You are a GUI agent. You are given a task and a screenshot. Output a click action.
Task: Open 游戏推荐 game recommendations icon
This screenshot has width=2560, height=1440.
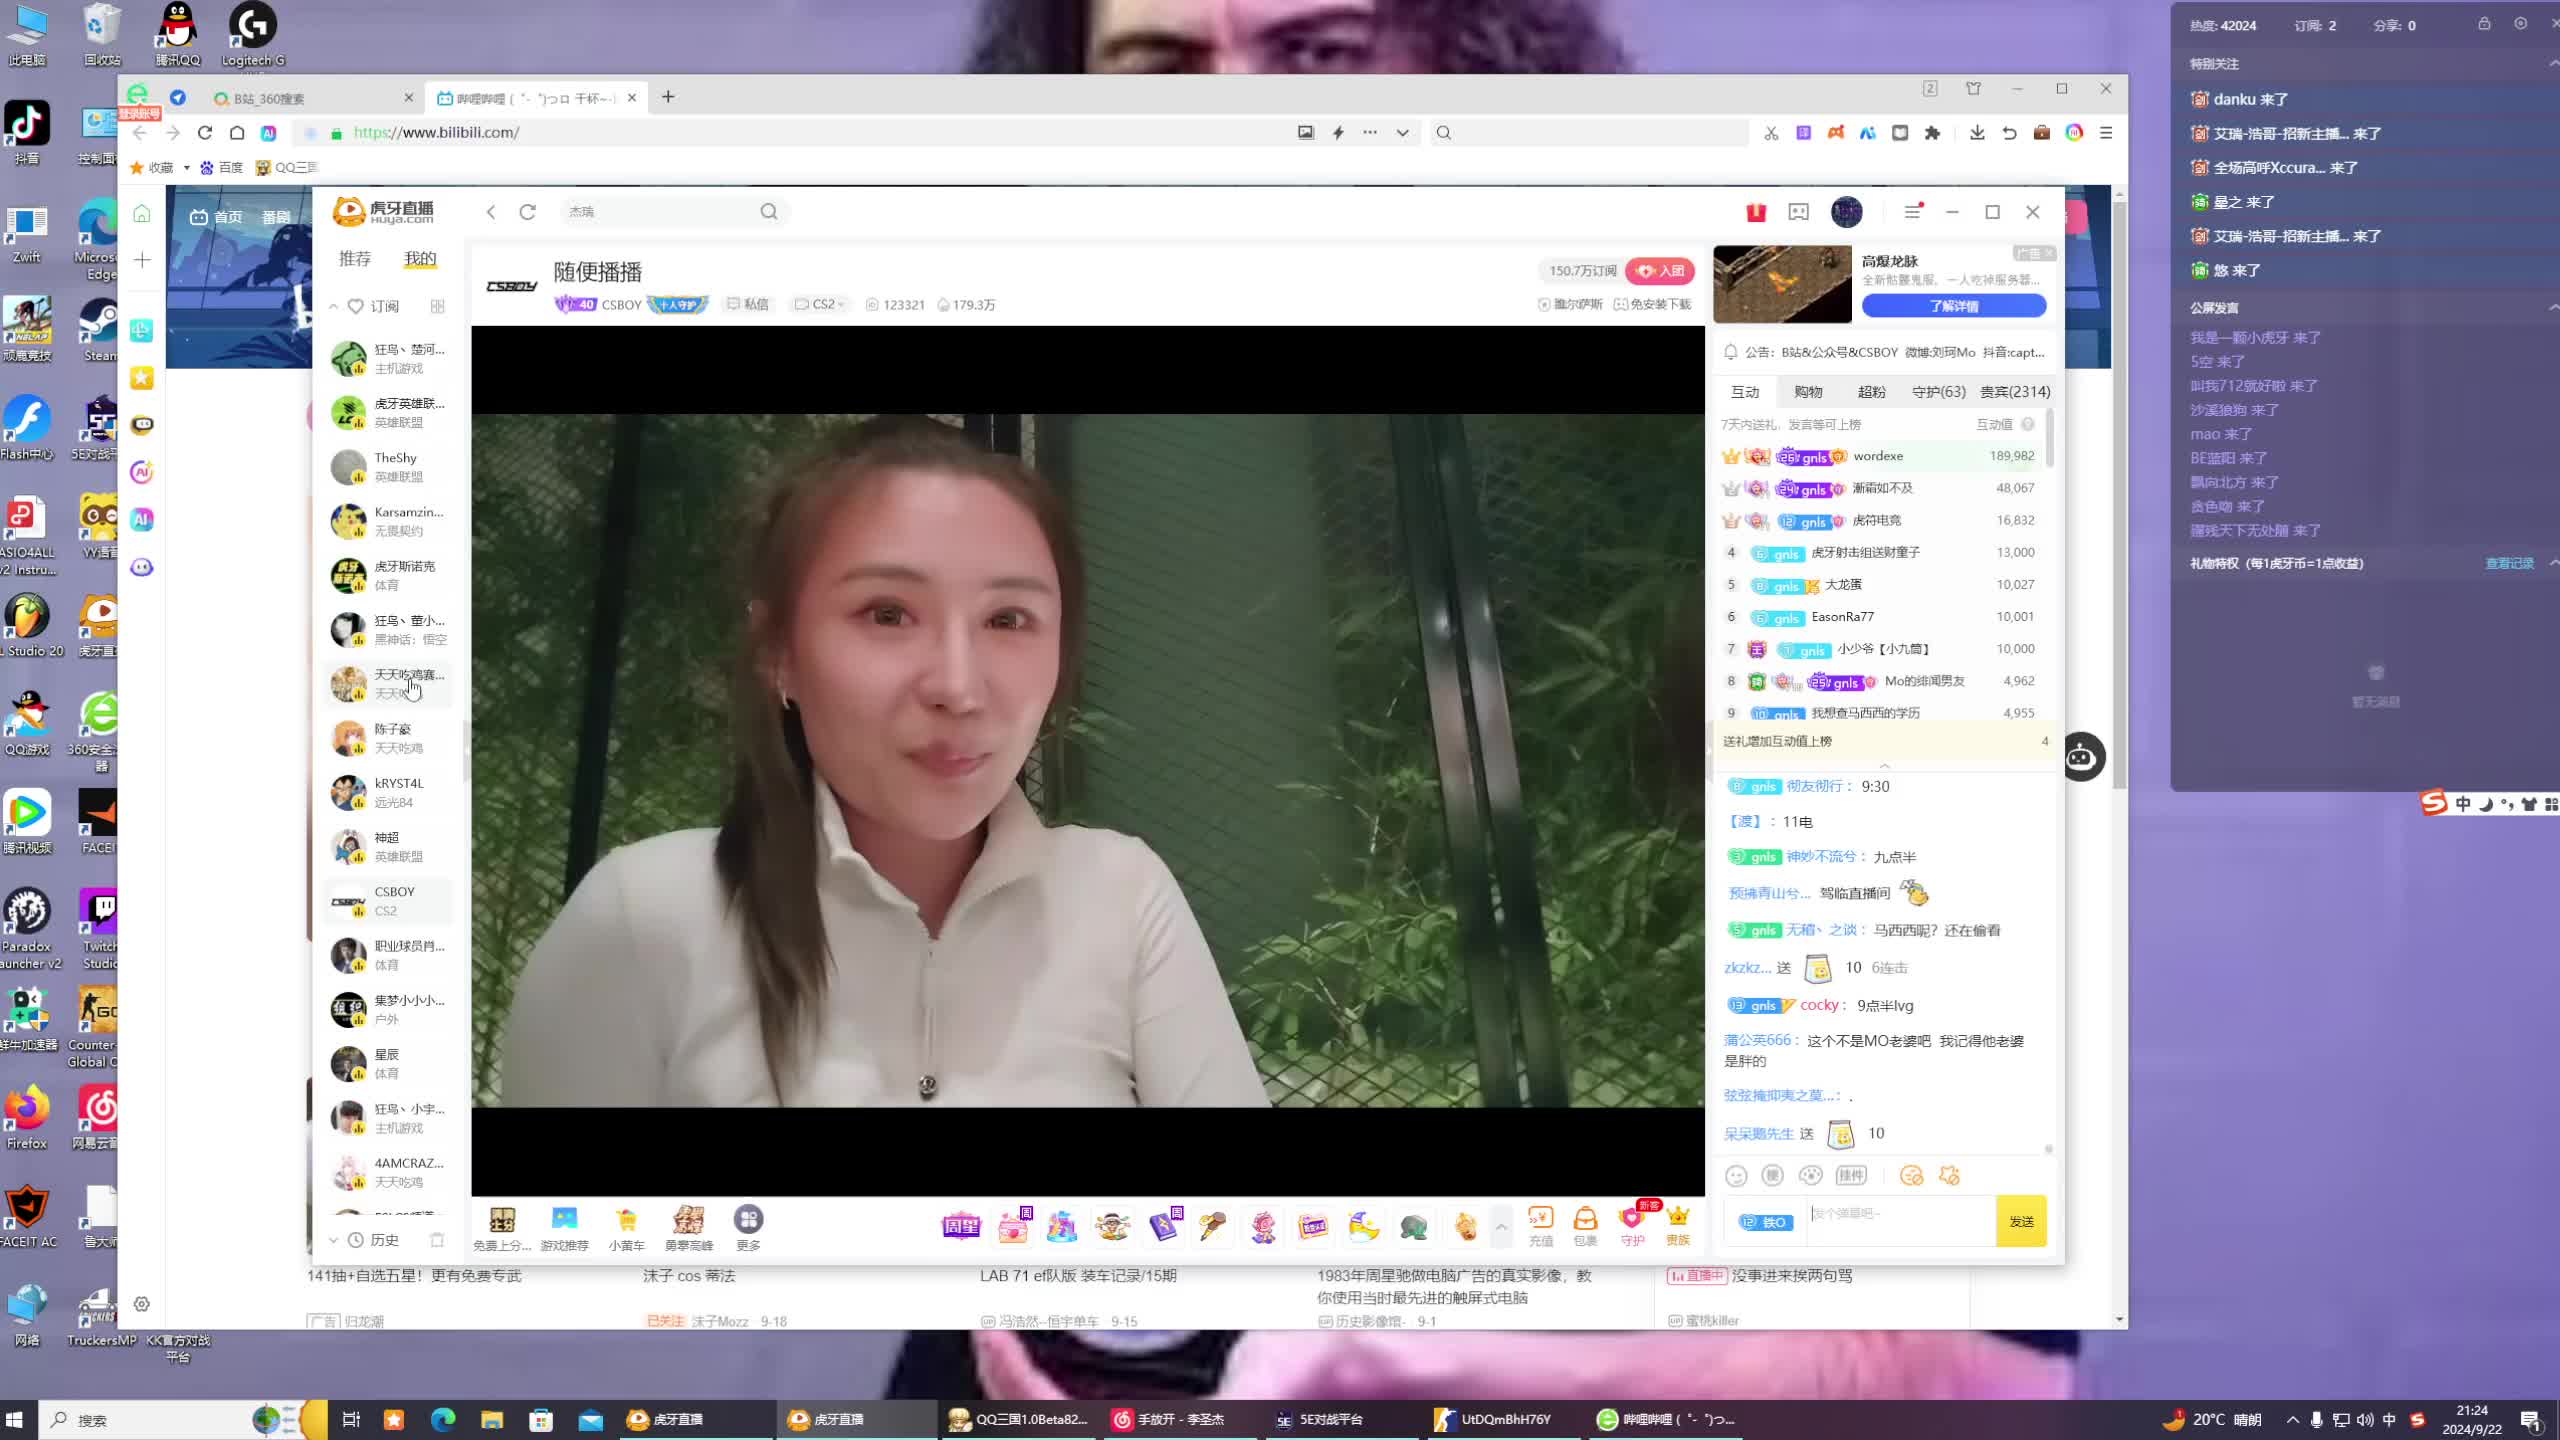tap(564, 1228)
